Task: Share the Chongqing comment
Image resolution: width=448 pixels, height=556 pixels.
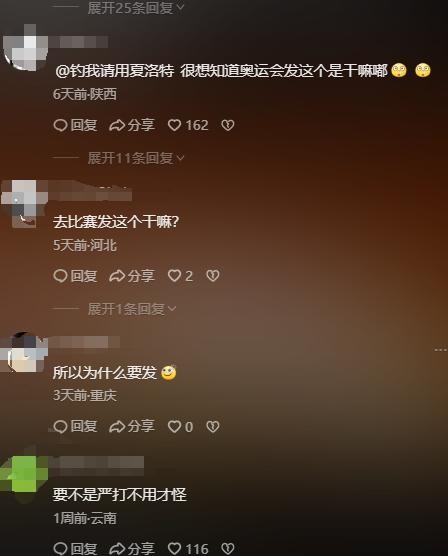Action: coord(132,426)
